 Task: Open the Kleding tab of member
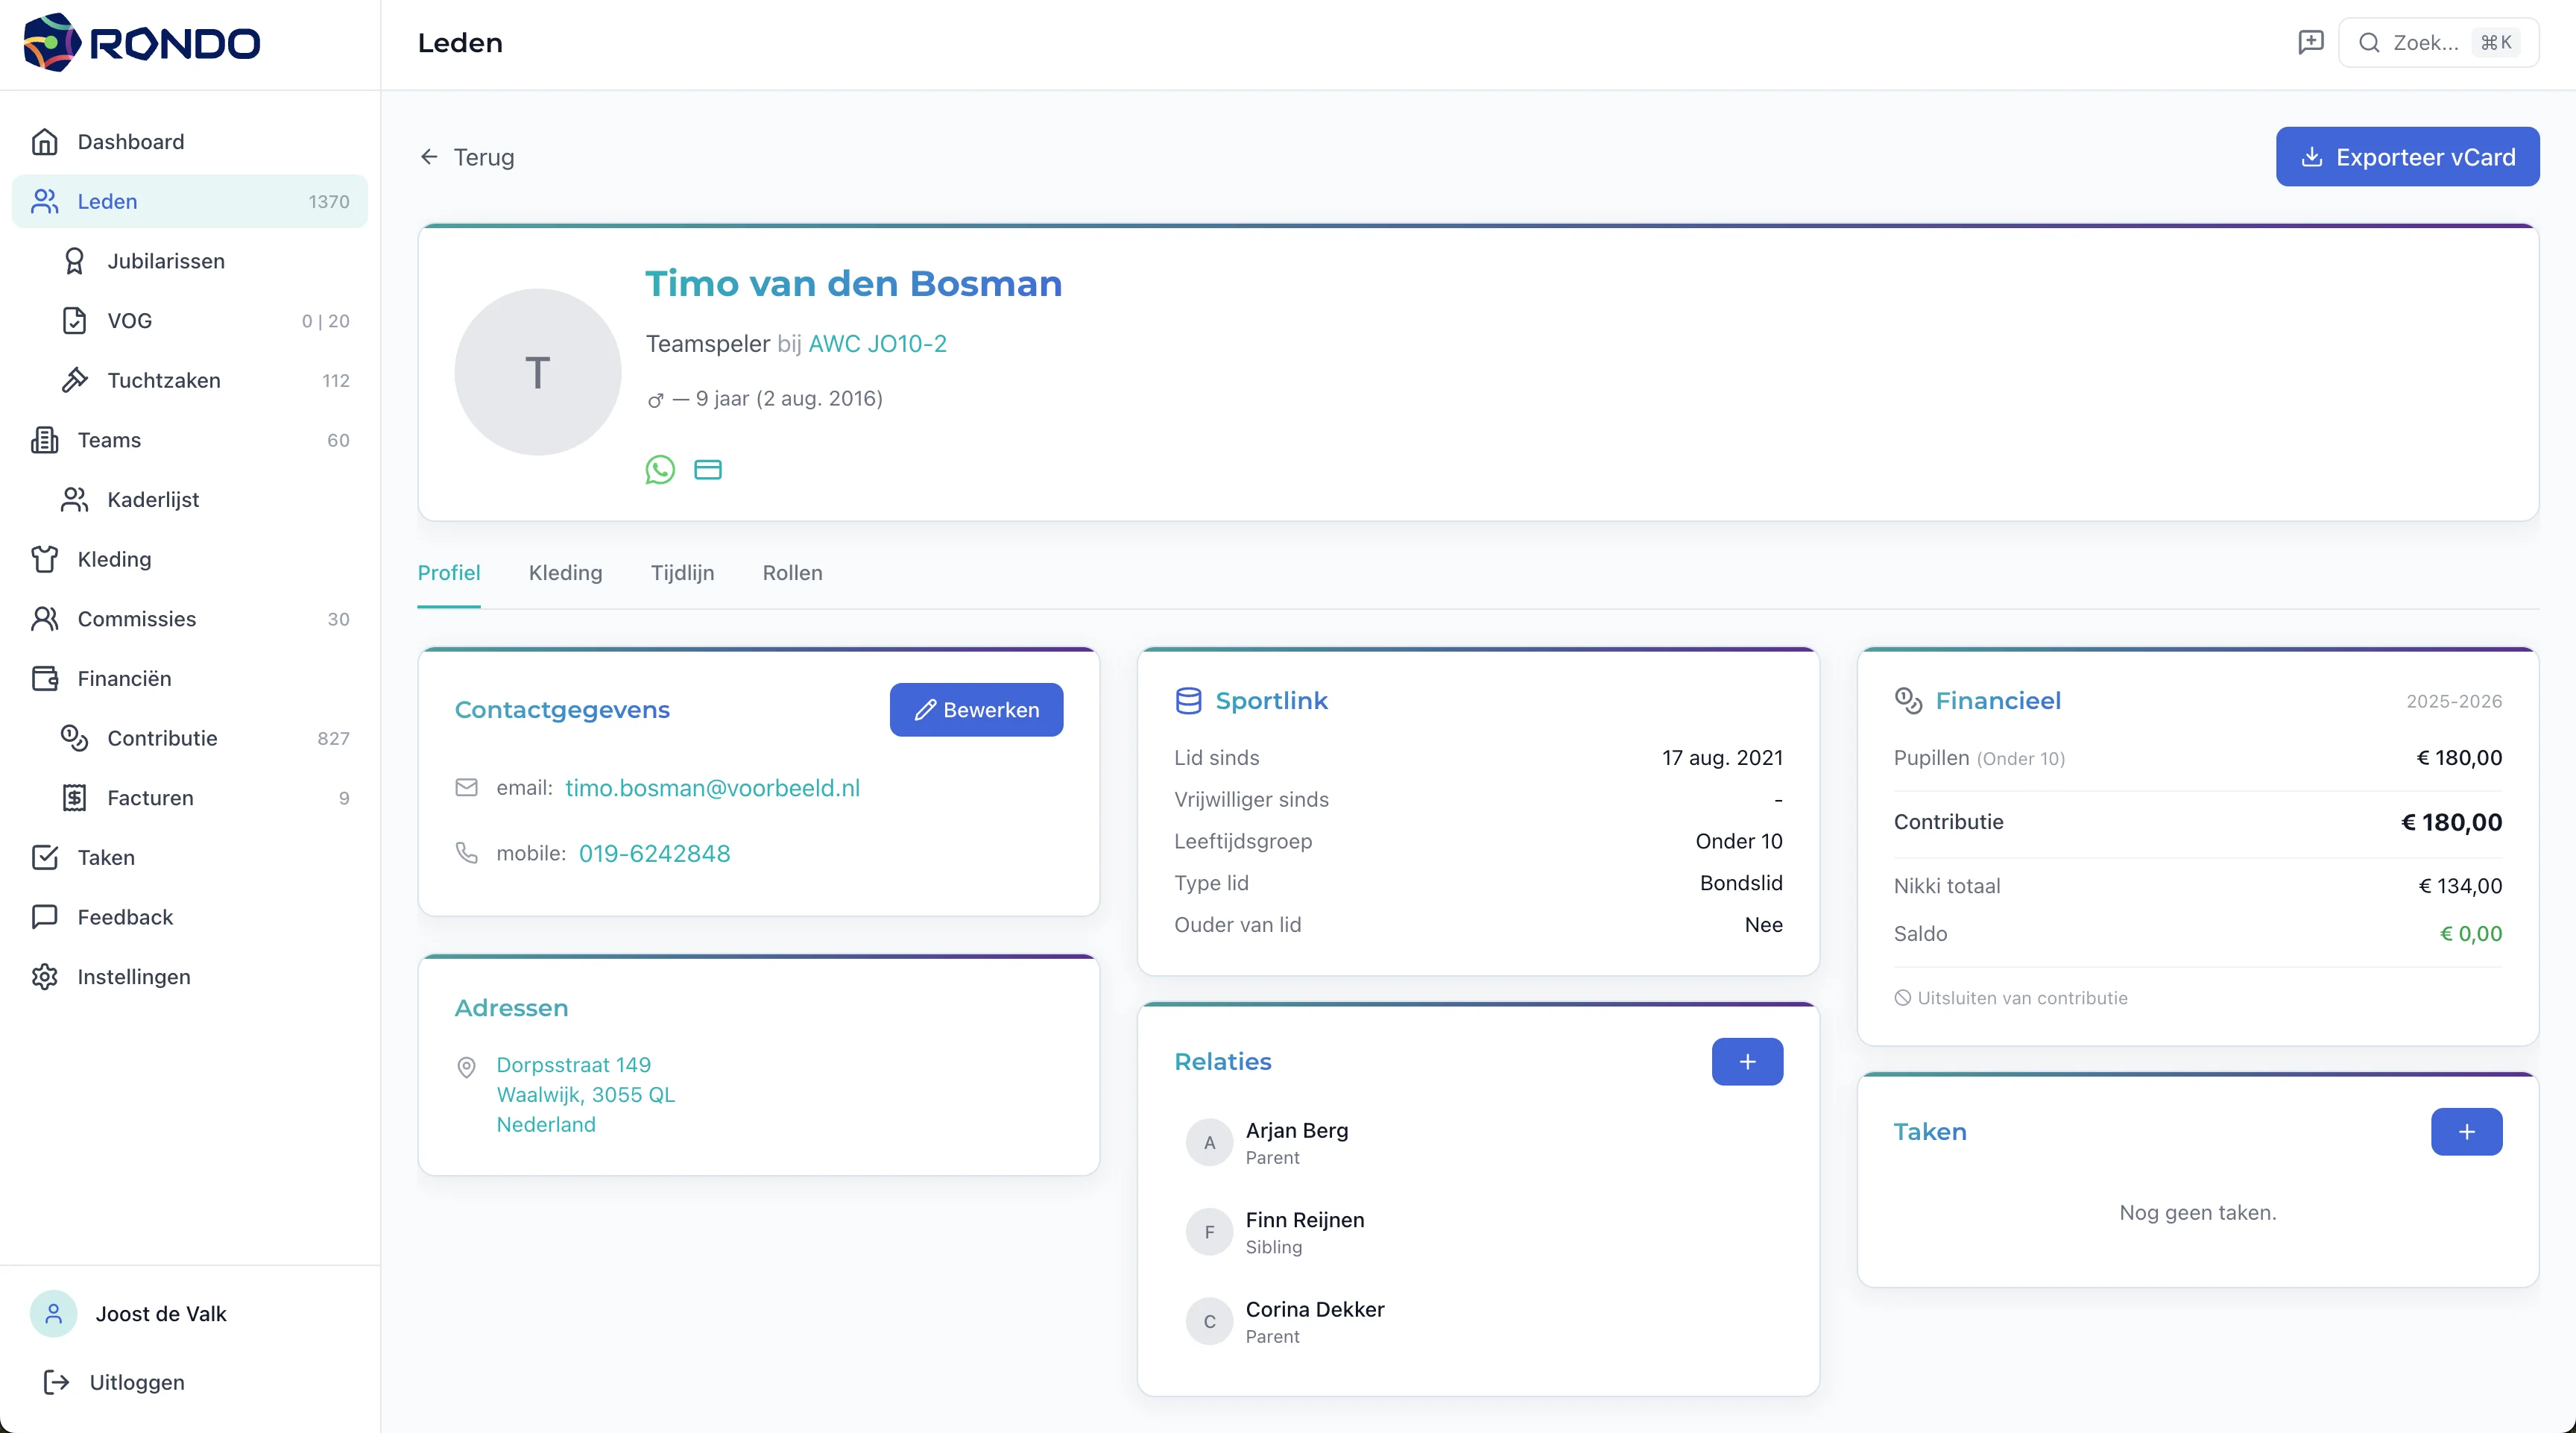point(565,573)
